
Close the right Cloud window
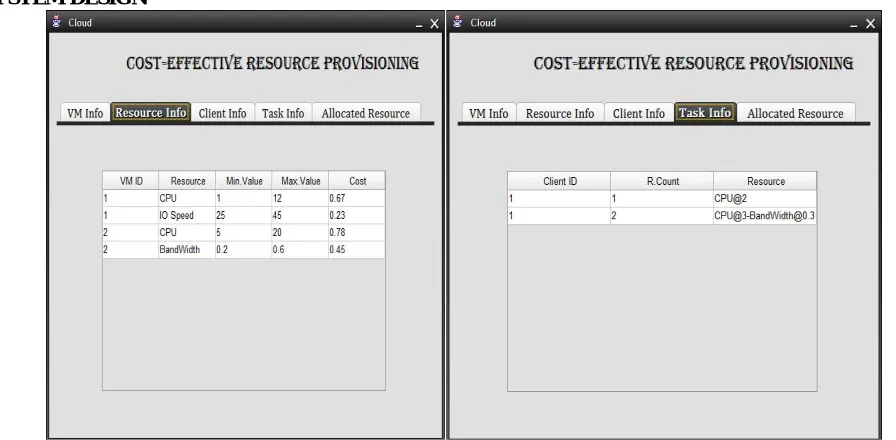pos(870,23)
